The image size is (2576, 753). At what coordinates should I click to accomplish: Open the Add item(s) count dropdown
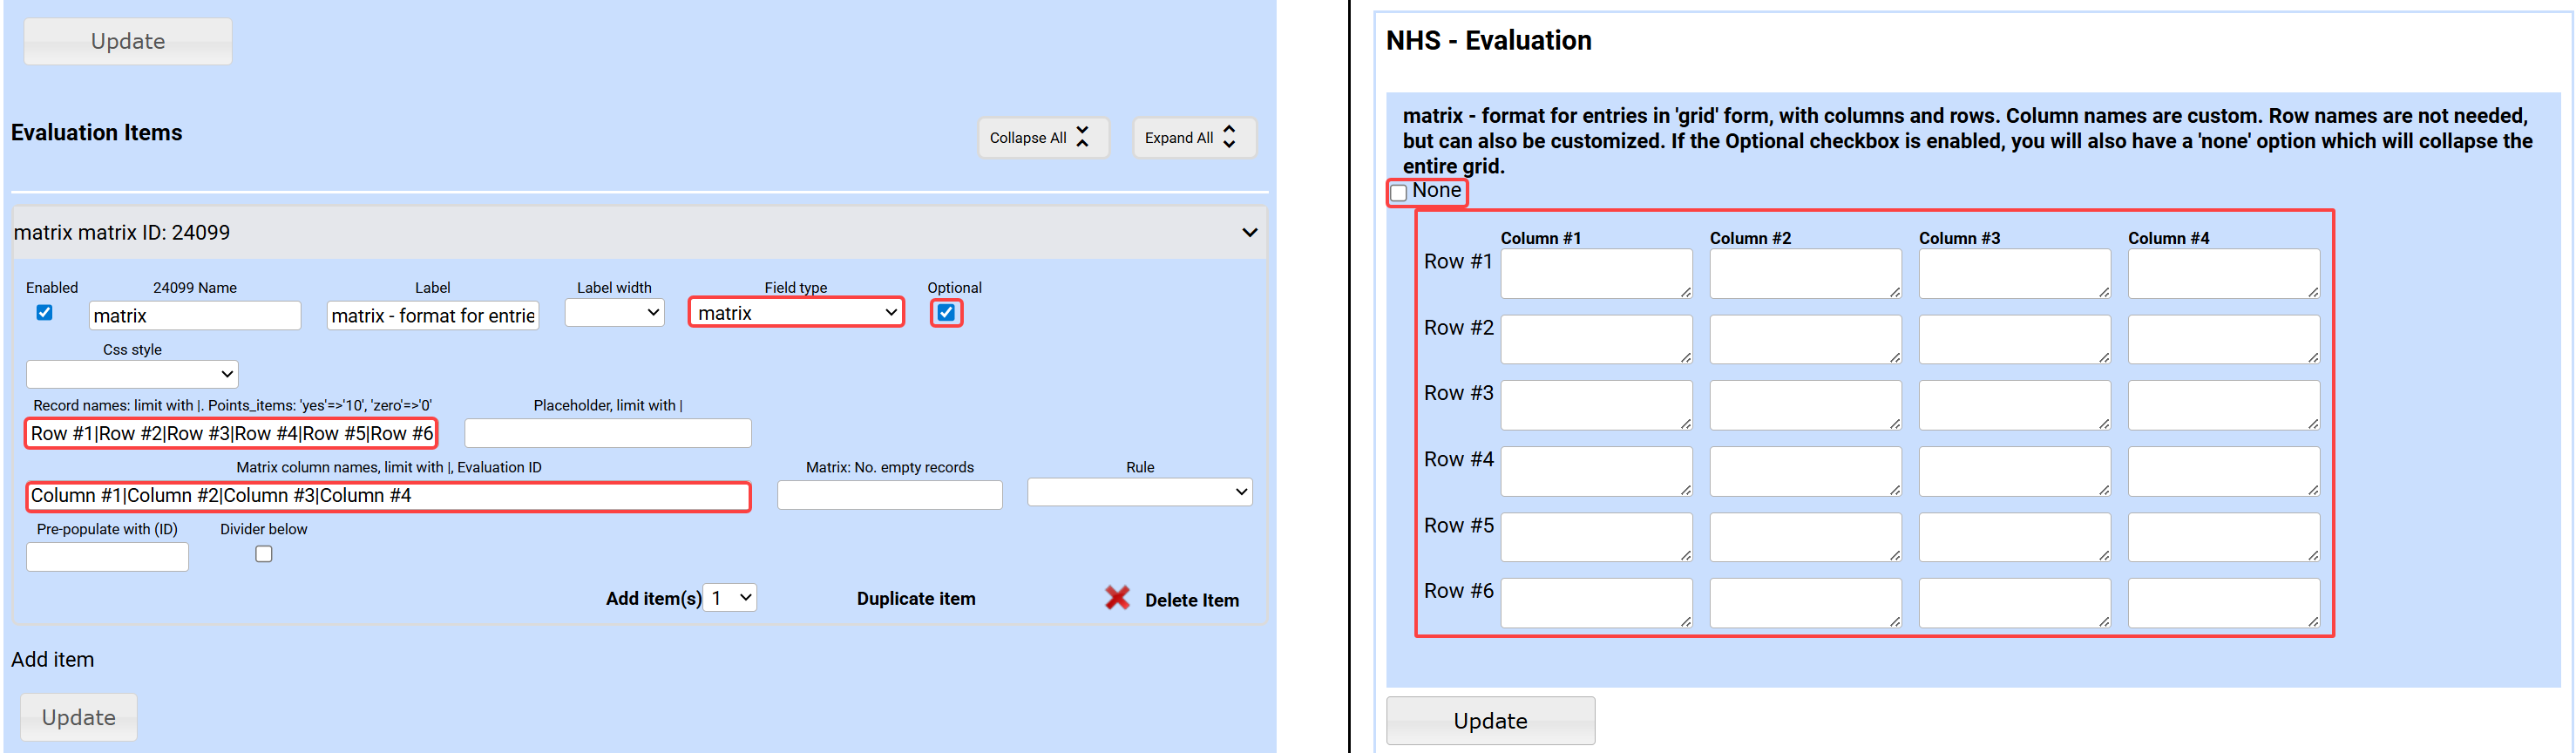coord(730,598)
